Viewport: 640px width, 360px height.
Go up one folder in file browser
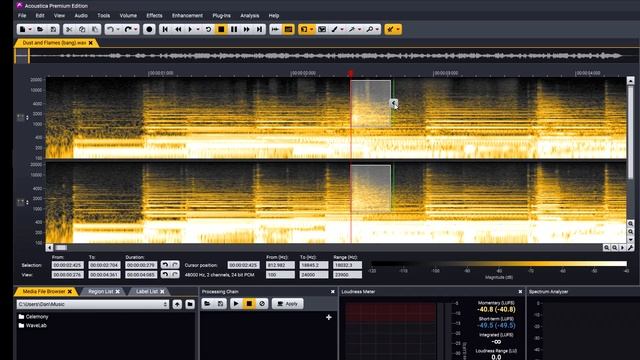(x=177, y=304)
